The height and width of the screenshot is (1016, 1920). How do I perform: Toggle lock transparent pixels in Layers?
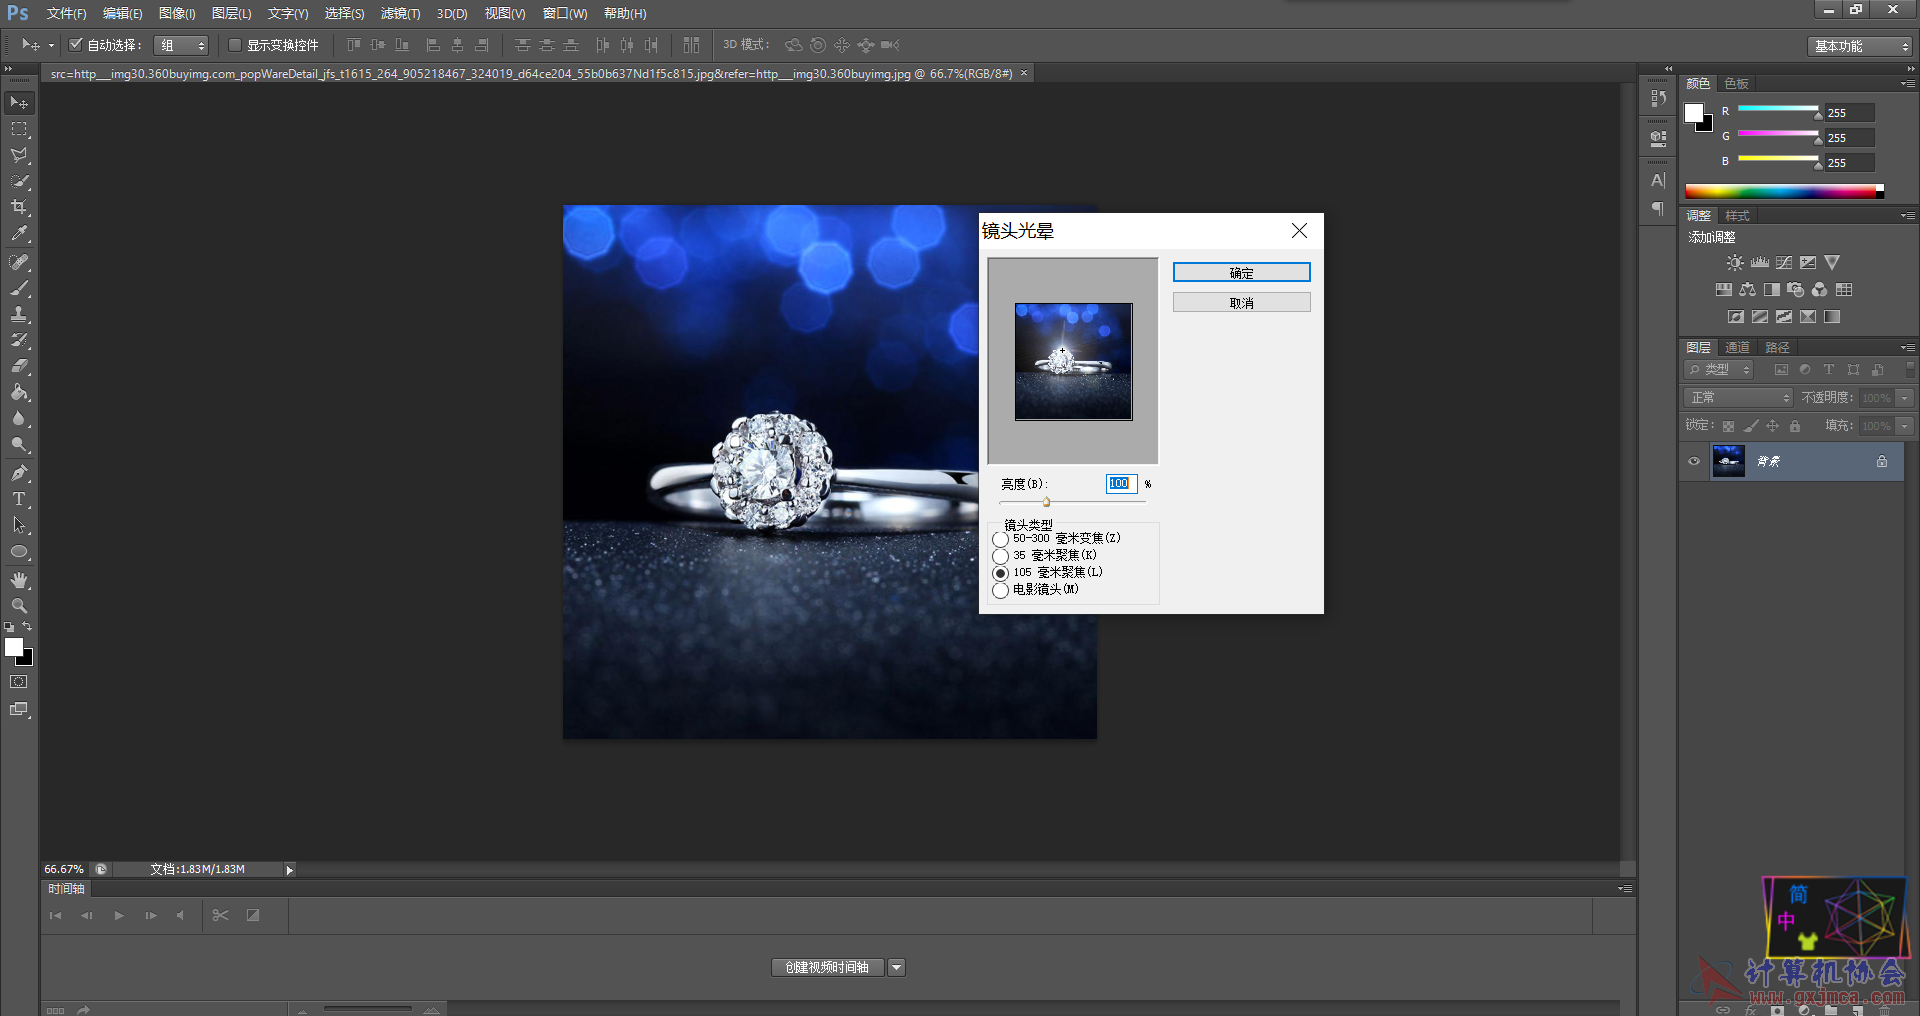pos(1728,426)
